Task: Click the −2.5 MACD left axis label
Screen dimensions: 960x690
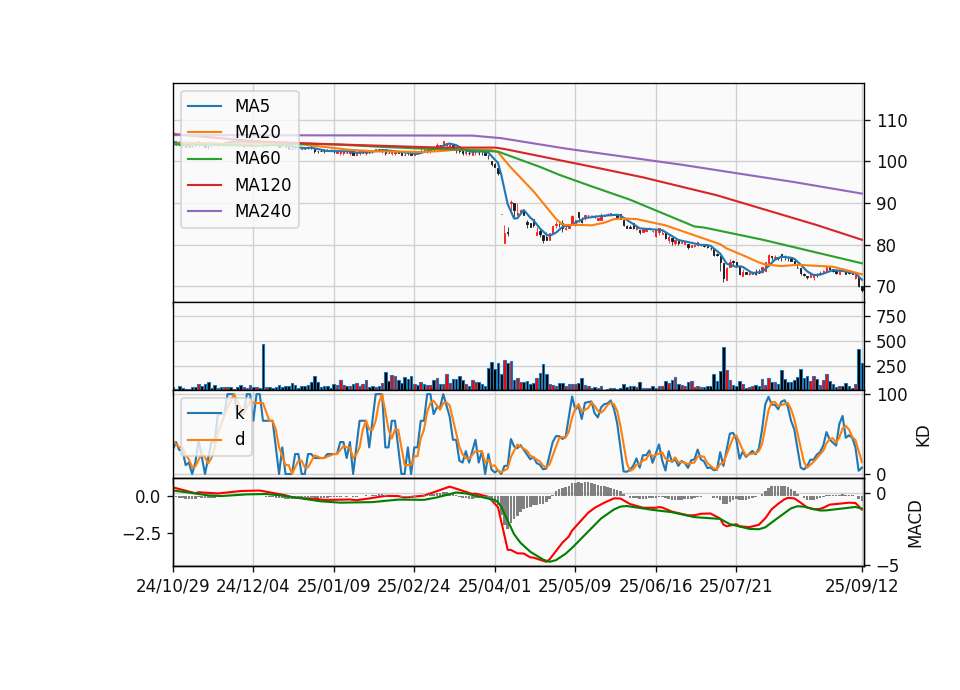Action: pos(142,534)
